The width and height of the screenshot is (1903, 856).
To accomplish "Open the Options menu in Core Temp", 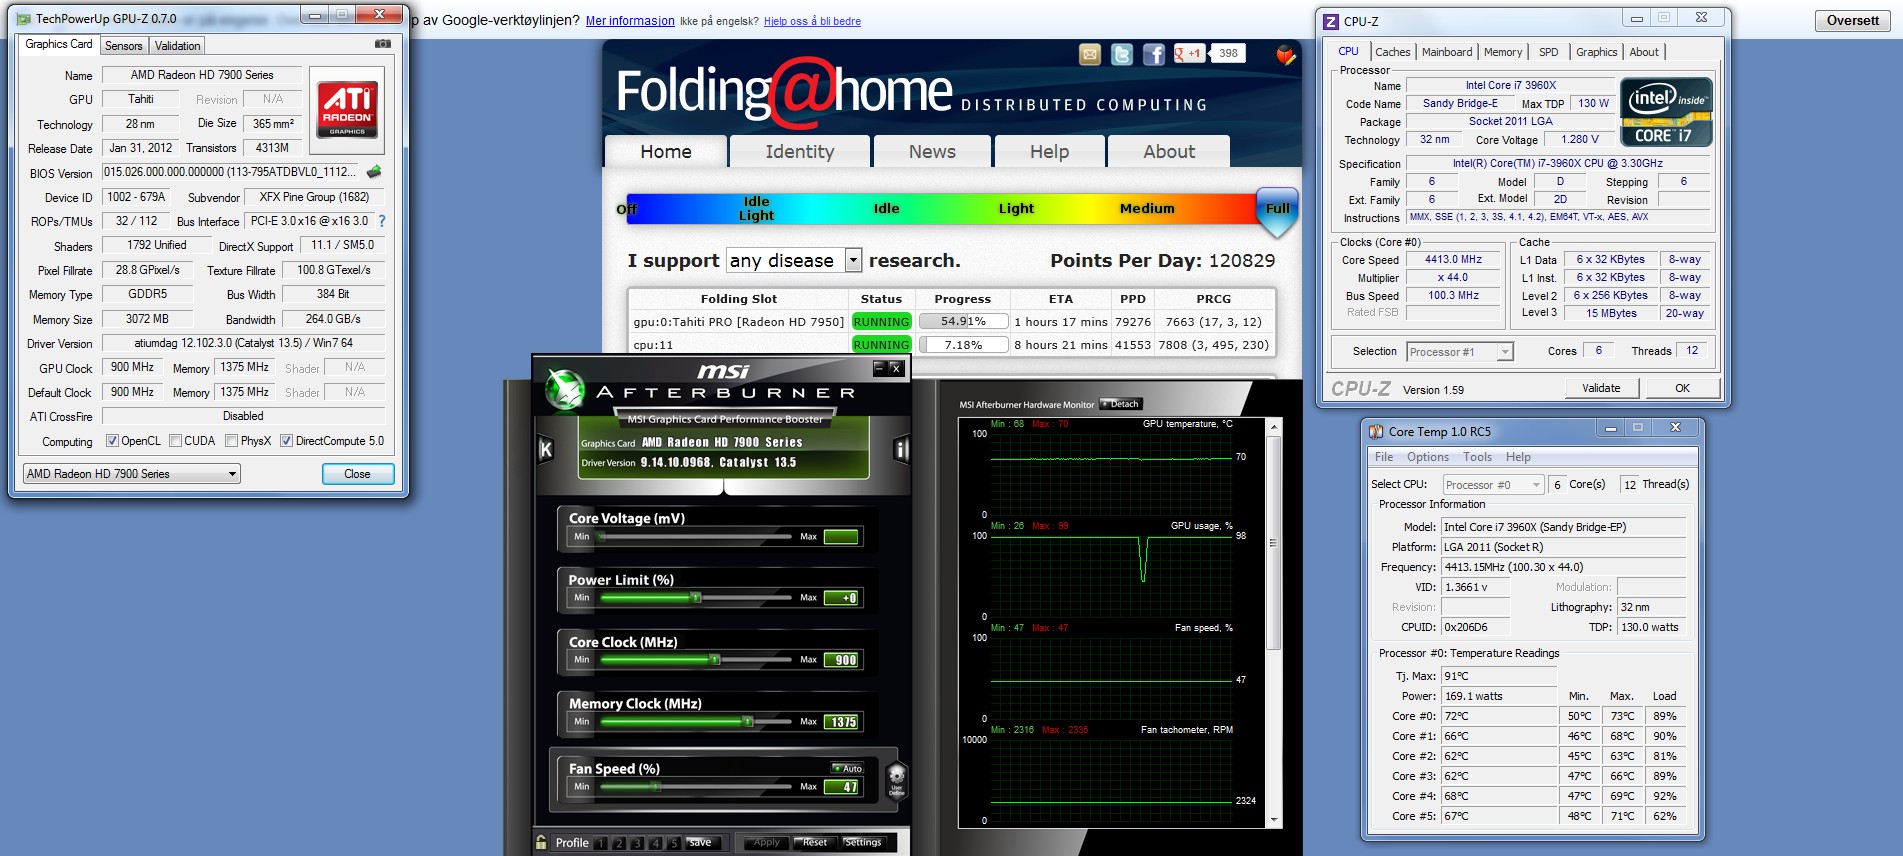I will pos(1428,457).
